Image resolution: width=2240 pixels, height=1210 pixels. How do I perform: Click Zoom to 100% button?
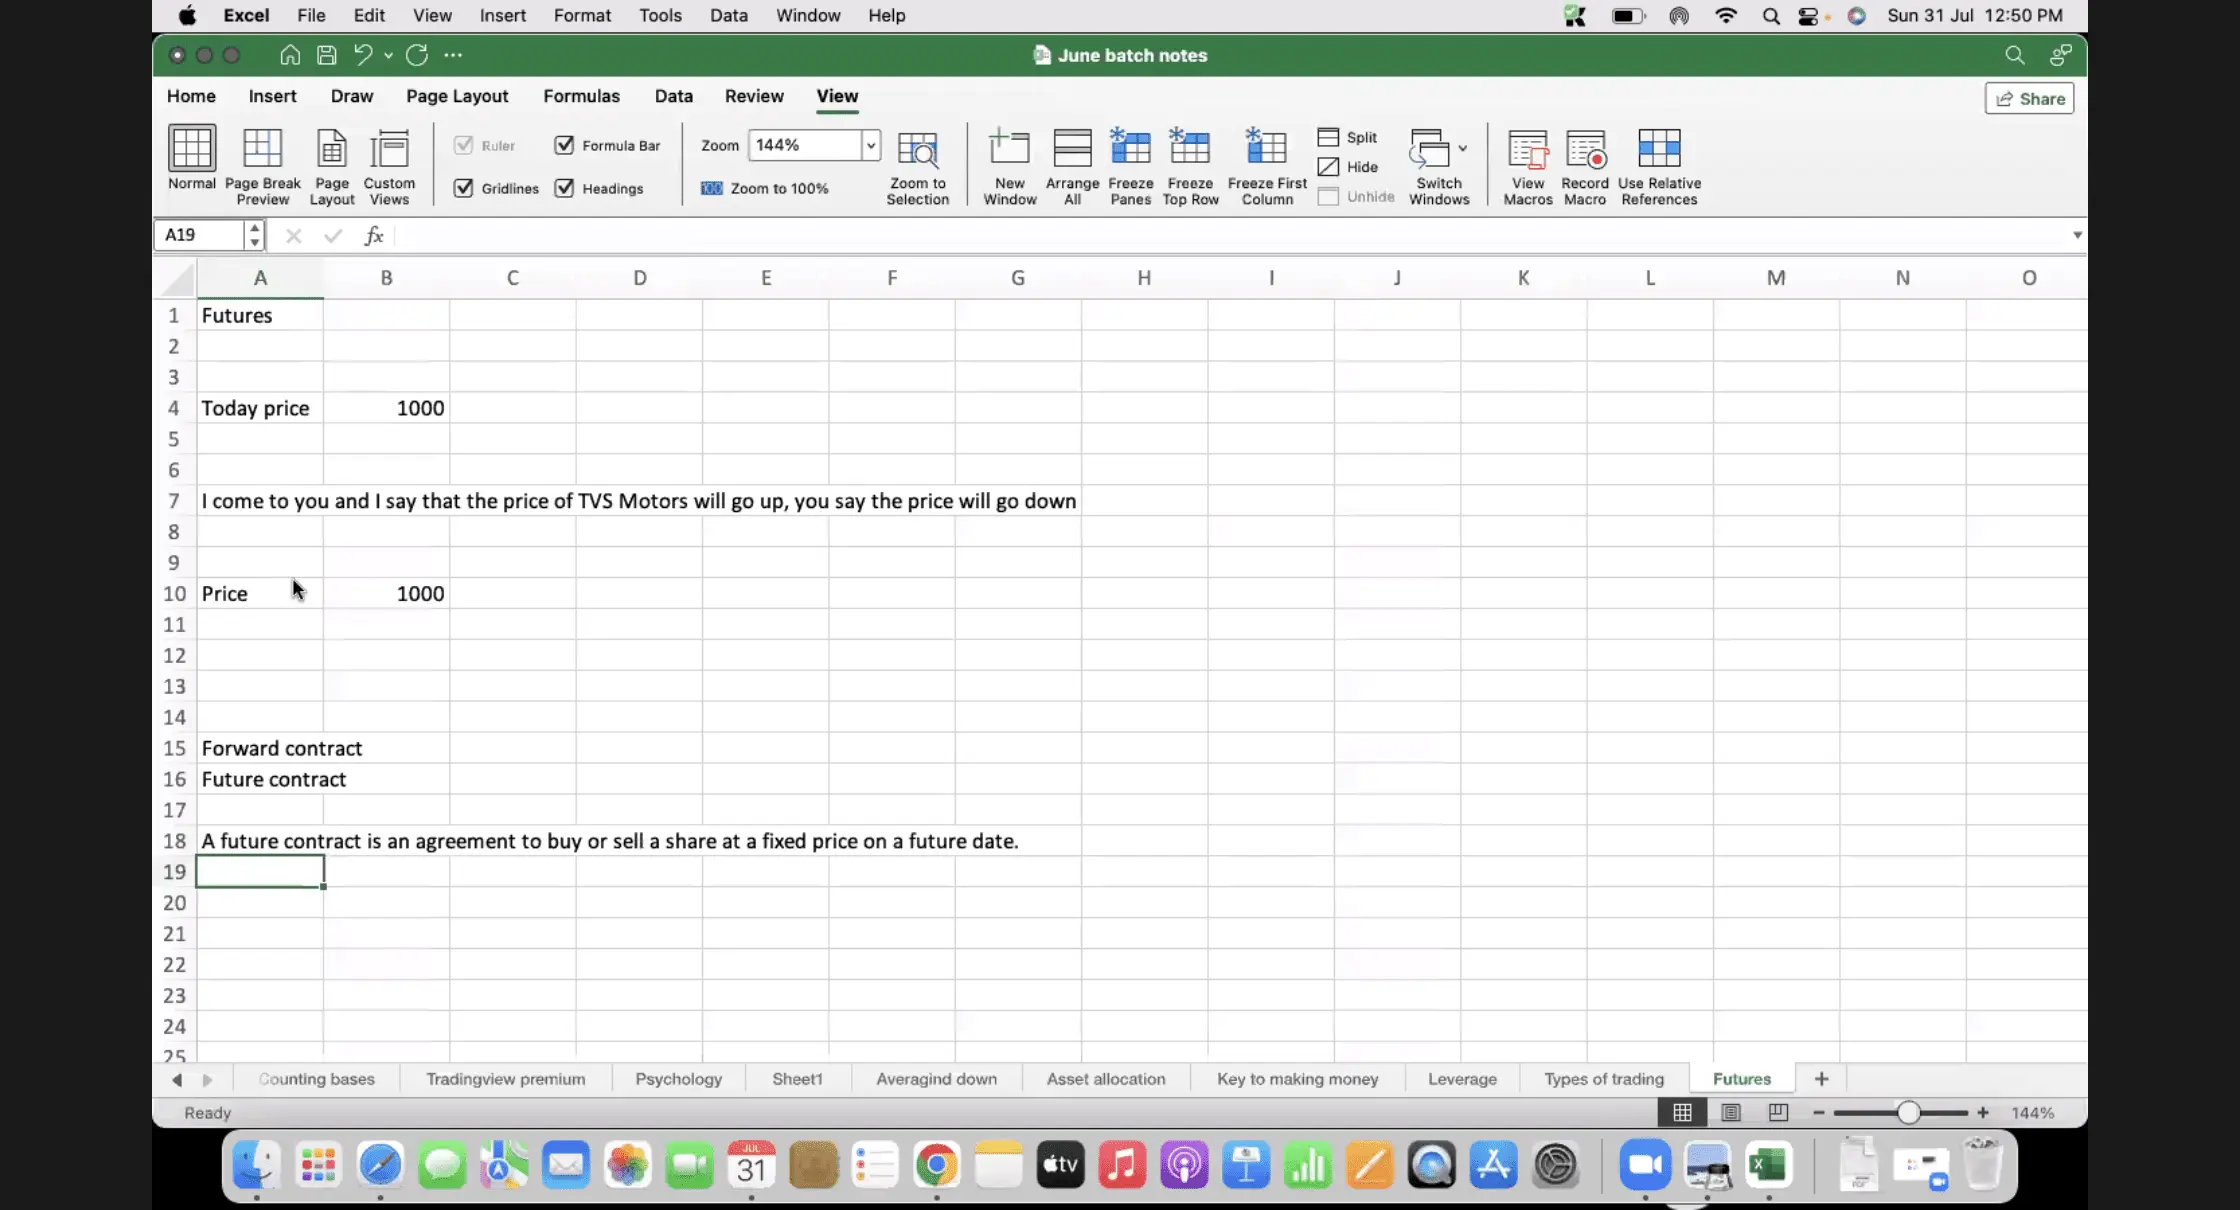[x=765, y=188]
